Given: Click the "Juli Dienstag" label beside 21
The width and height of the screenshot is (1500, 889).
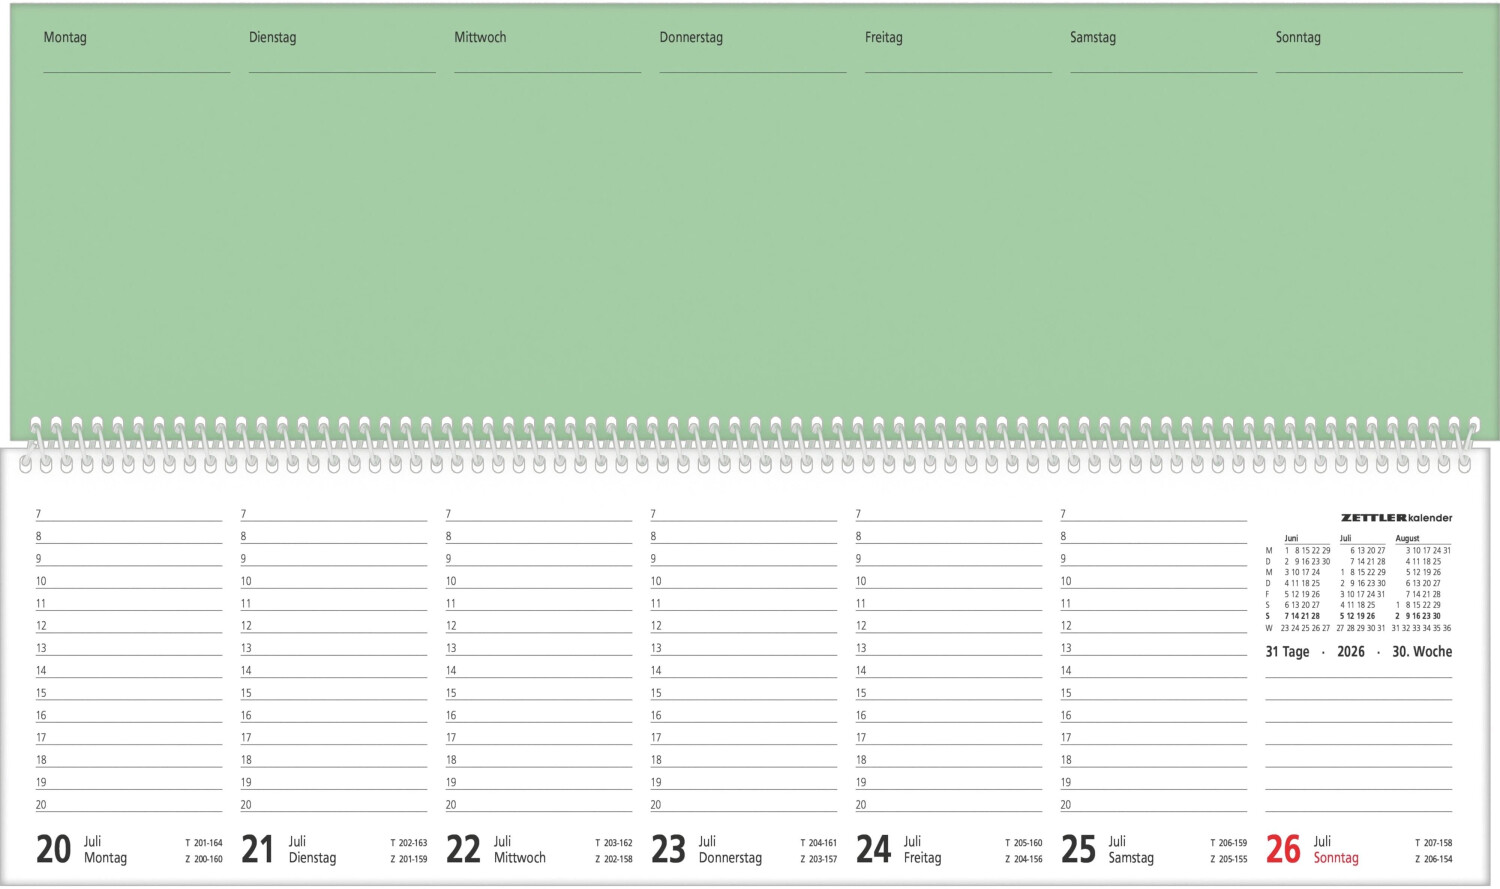Looking at the screenshot, I should 312,850.
